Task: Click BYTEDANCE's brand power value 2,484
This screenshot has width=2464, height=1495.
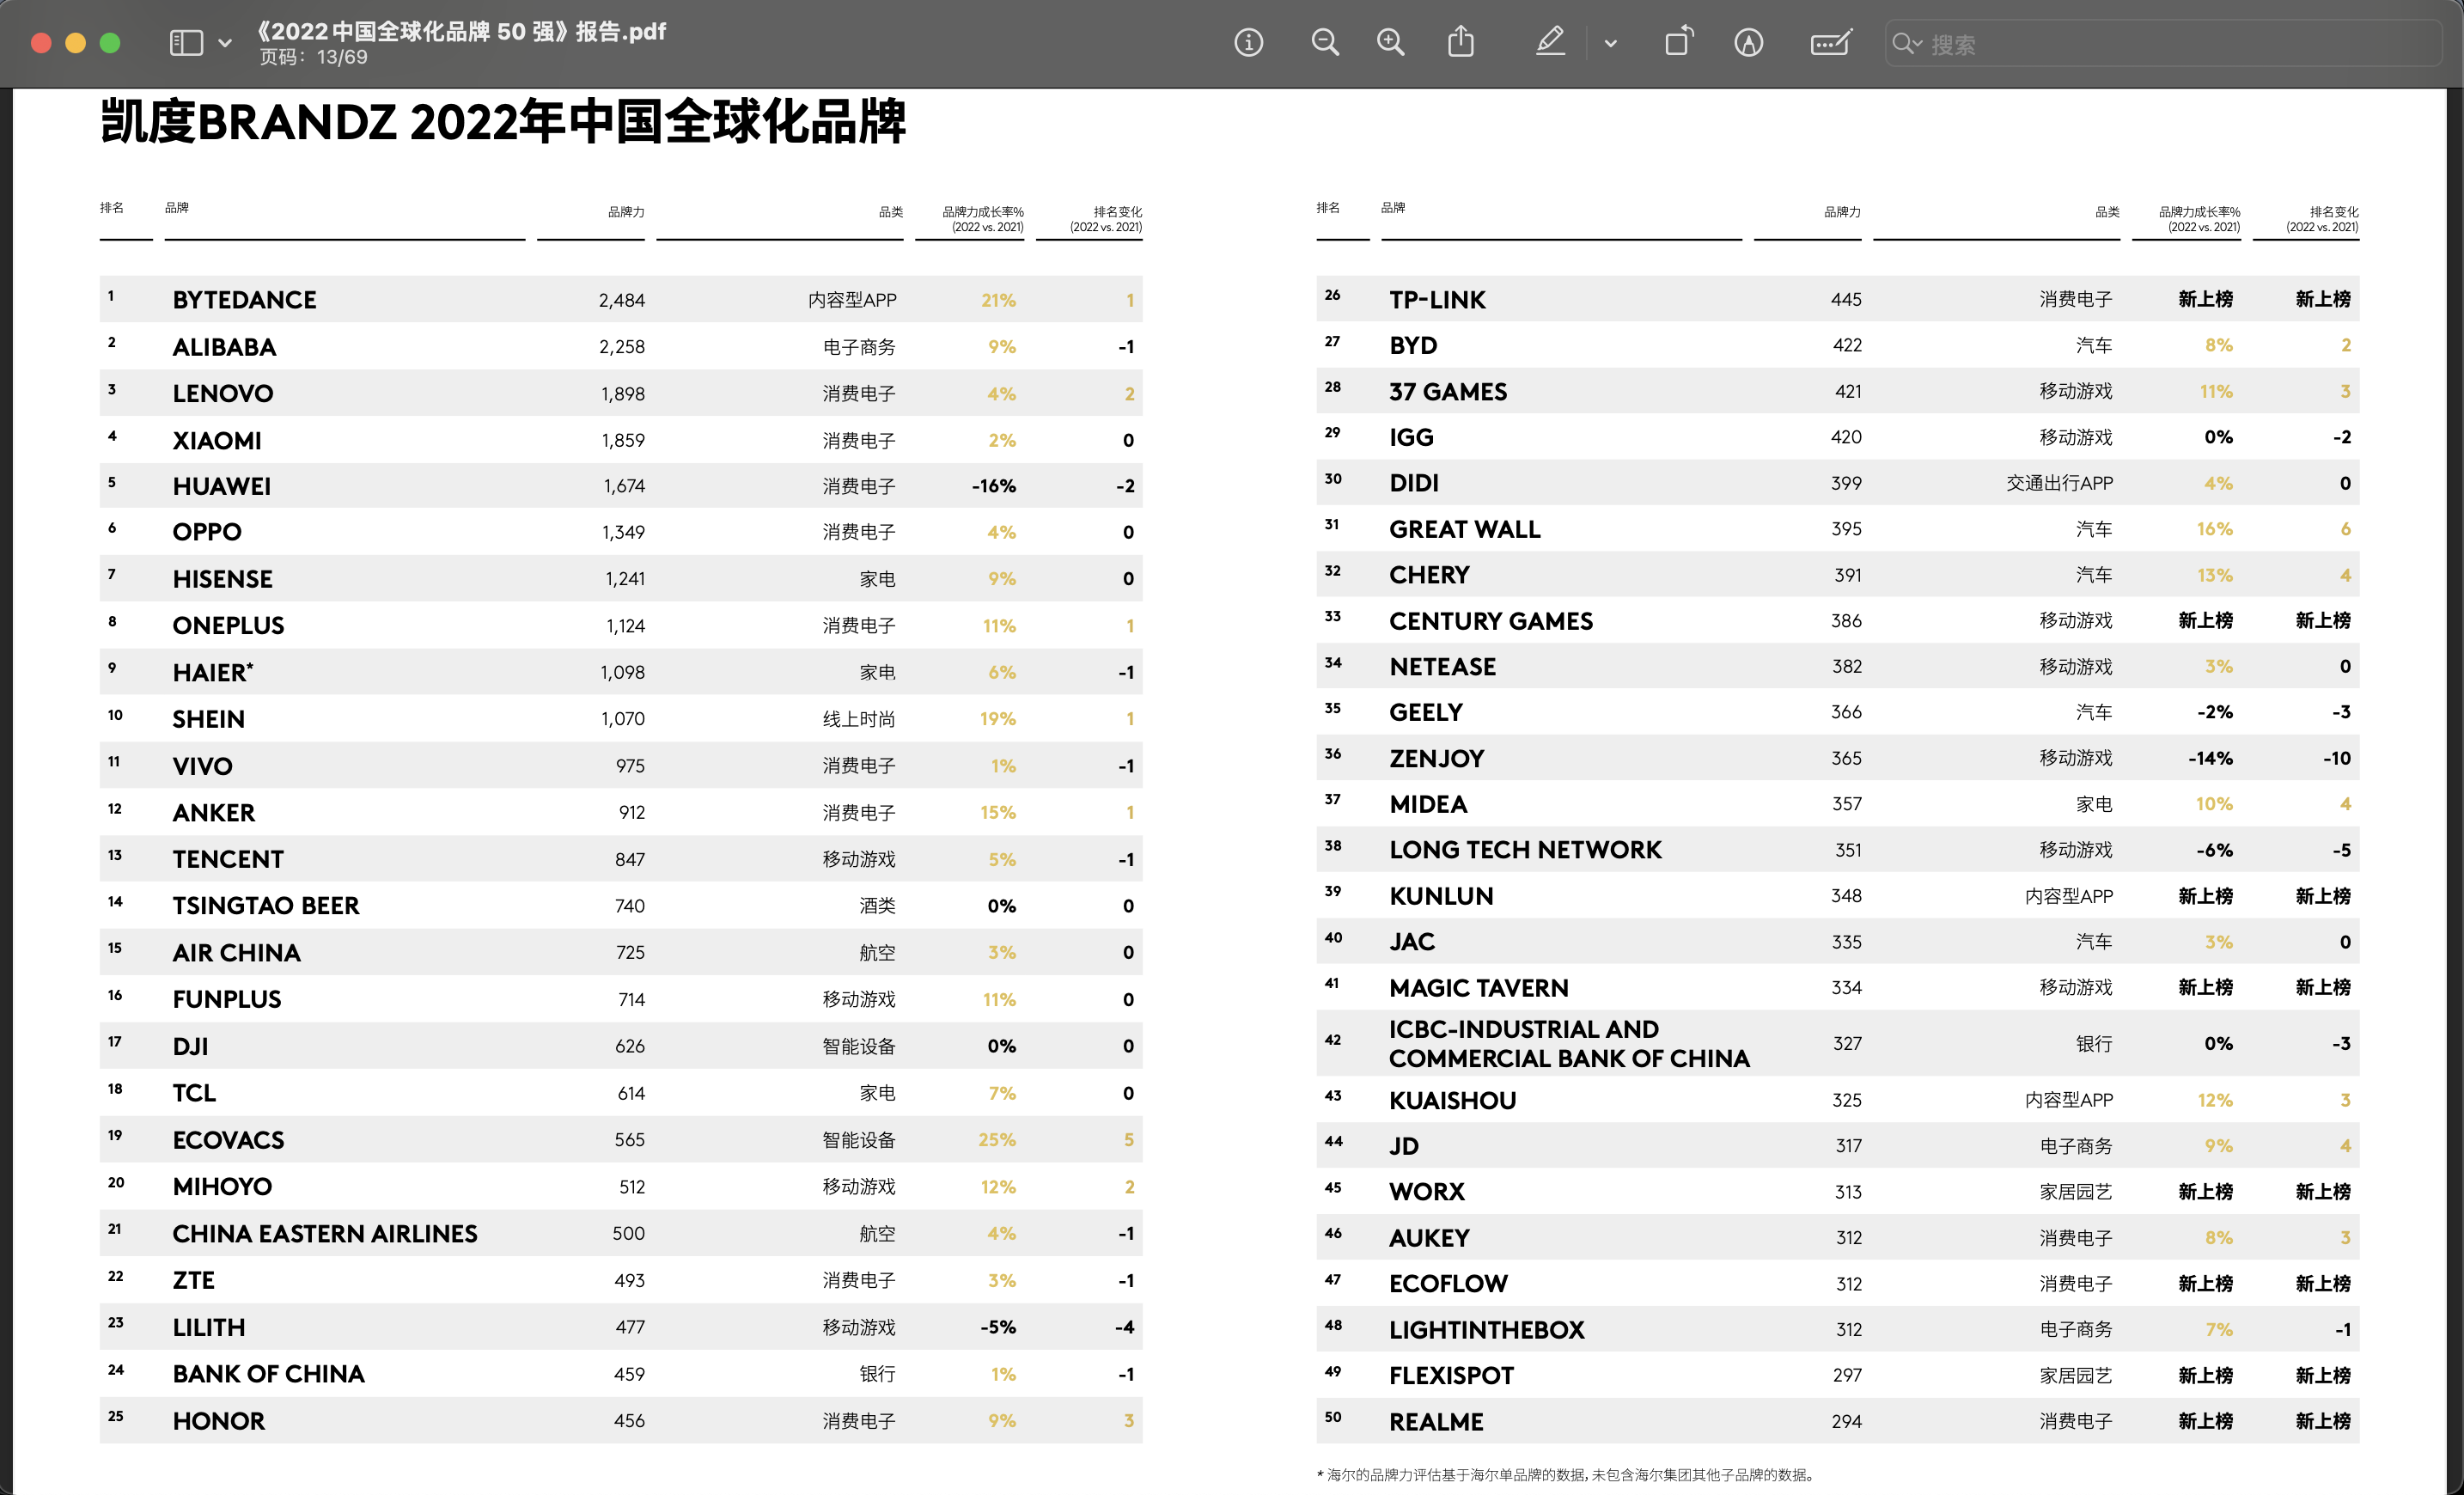Action: click(x=621, y=300)
